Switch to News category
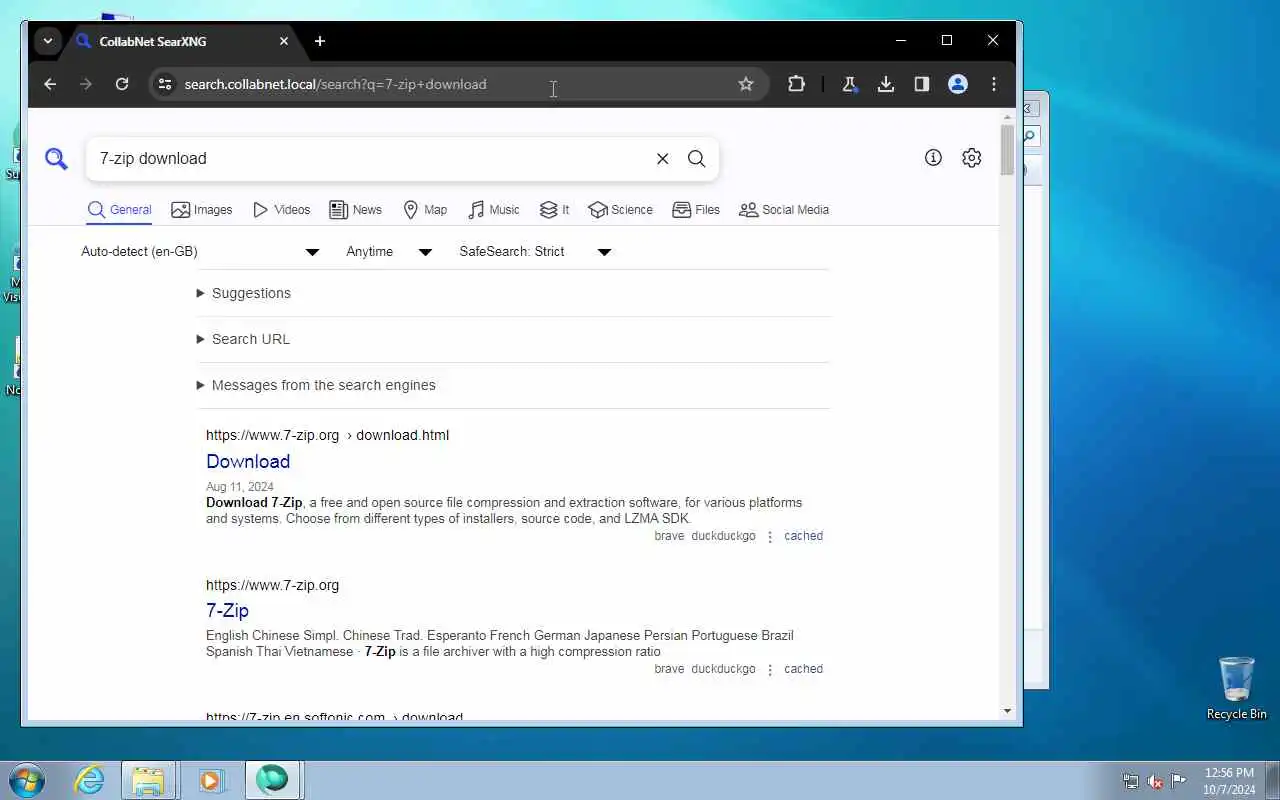The image size is (1280, 800). [355, 209]
